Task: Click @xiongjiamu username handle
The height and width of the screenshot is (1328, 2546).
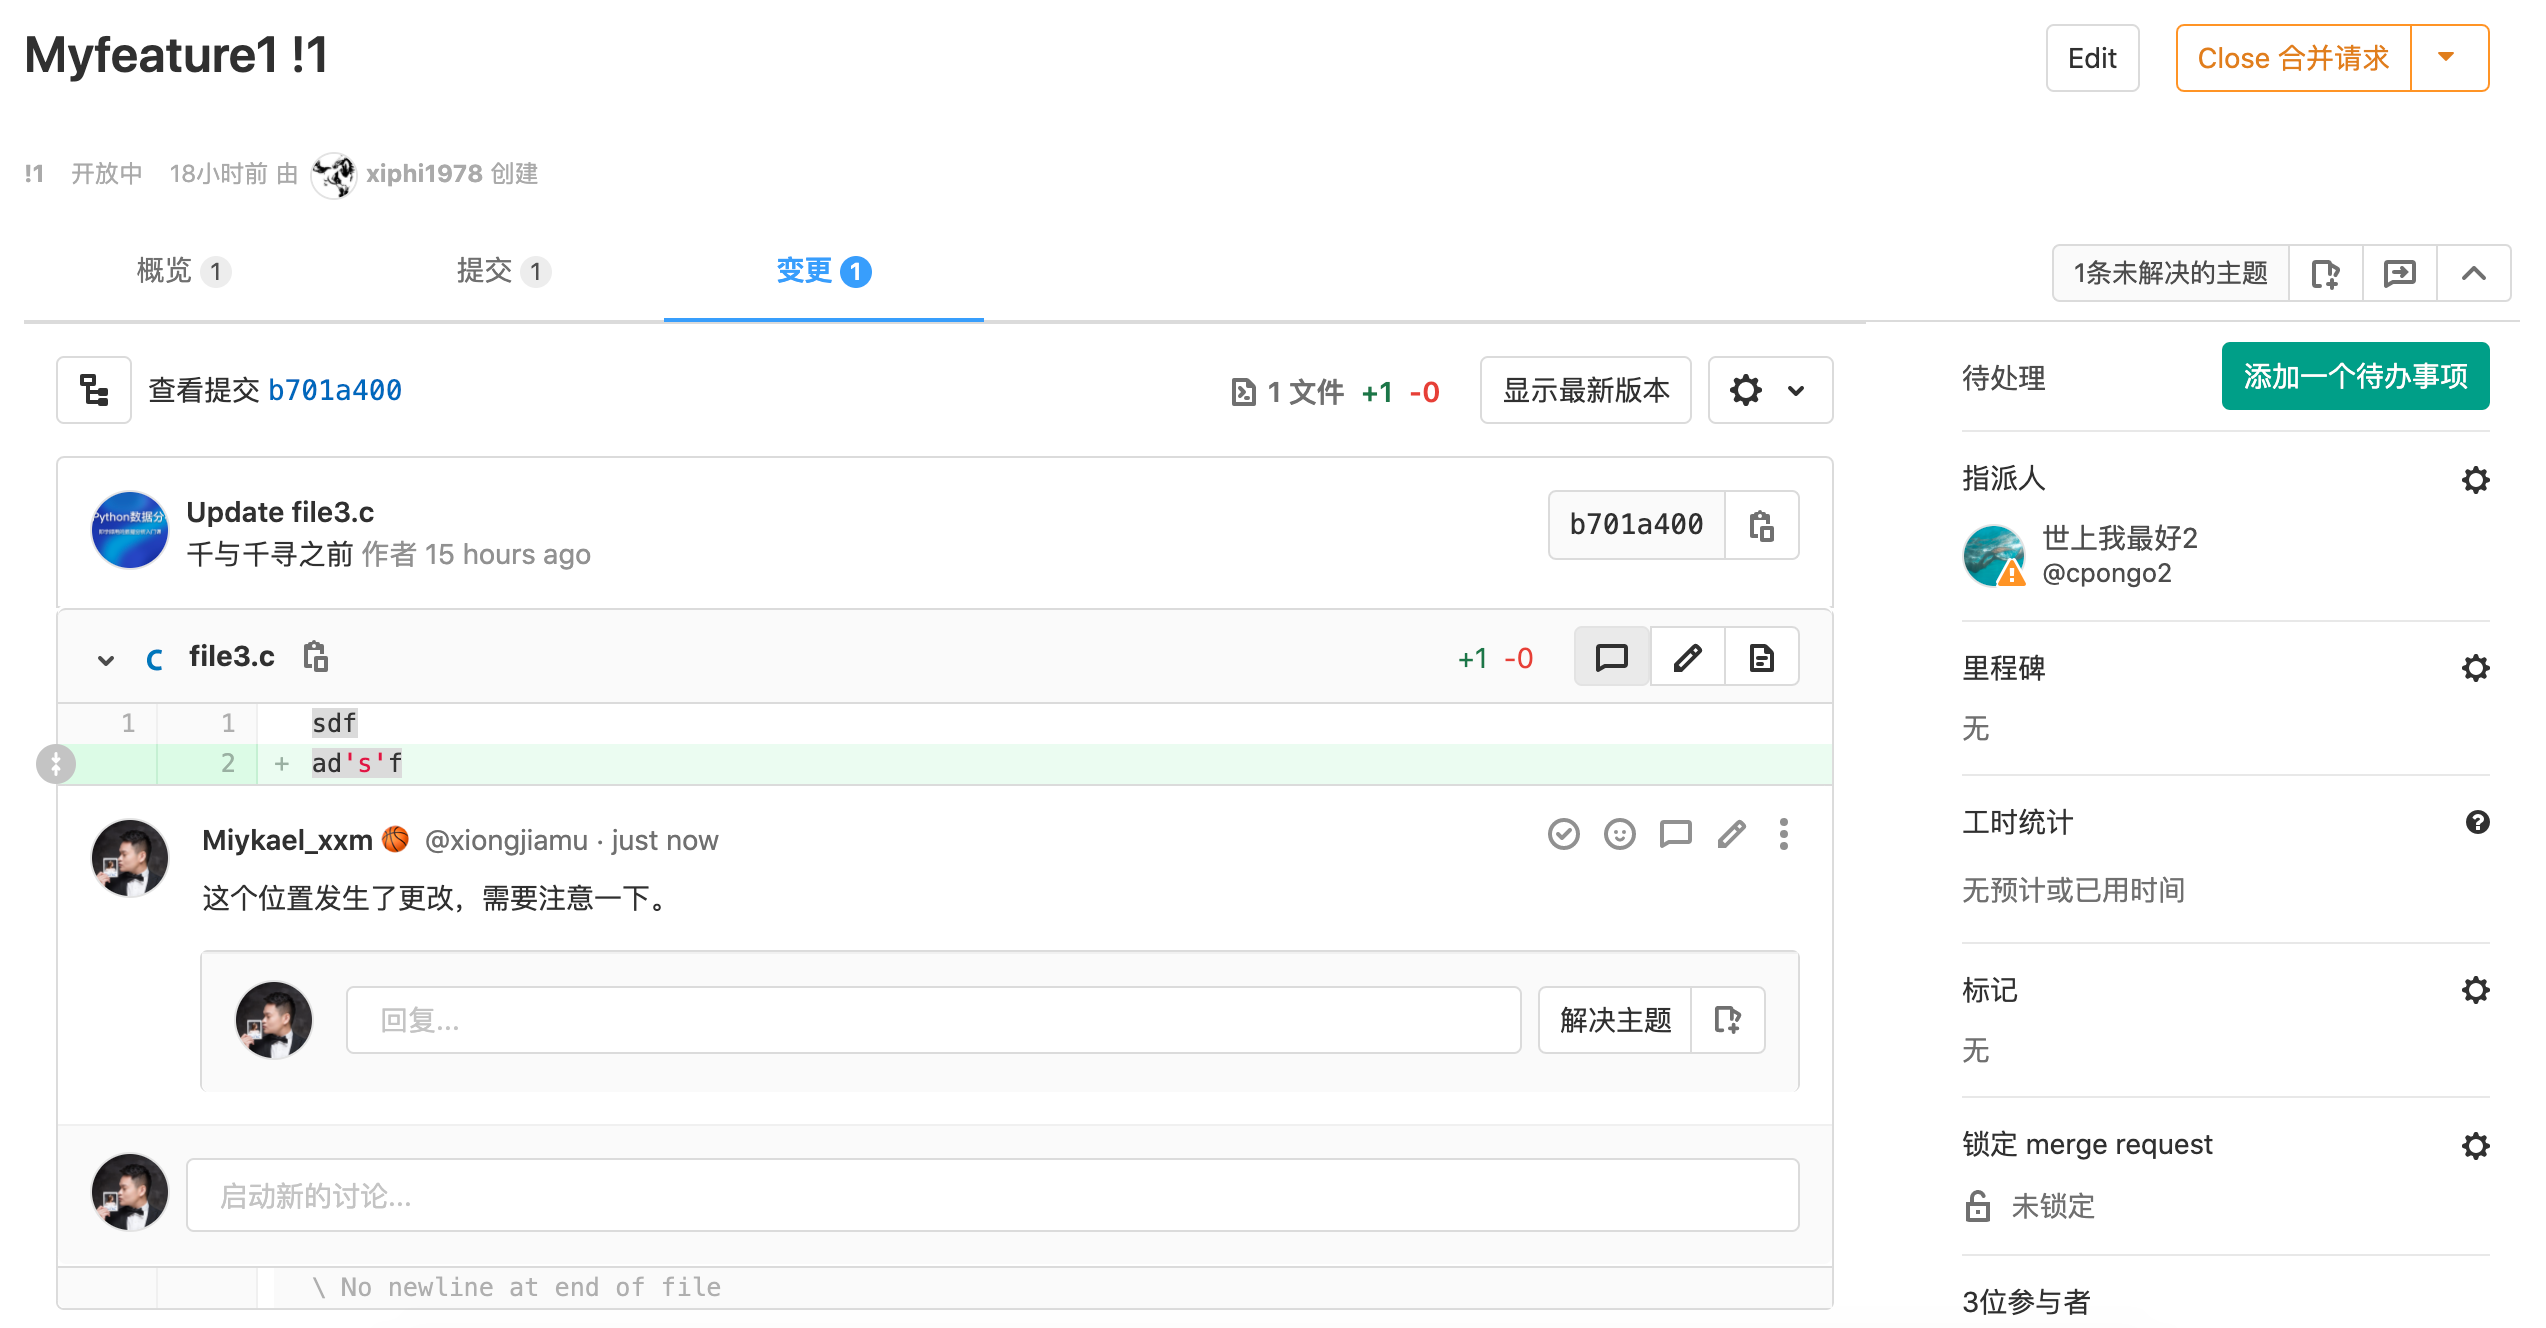Action: pos(506,840)
